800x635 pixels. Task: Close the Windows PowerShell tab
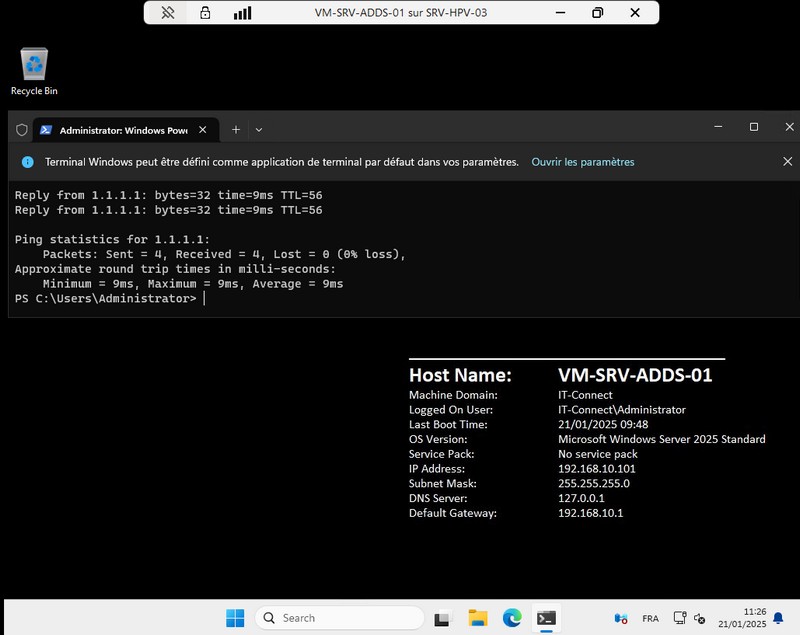204,130
